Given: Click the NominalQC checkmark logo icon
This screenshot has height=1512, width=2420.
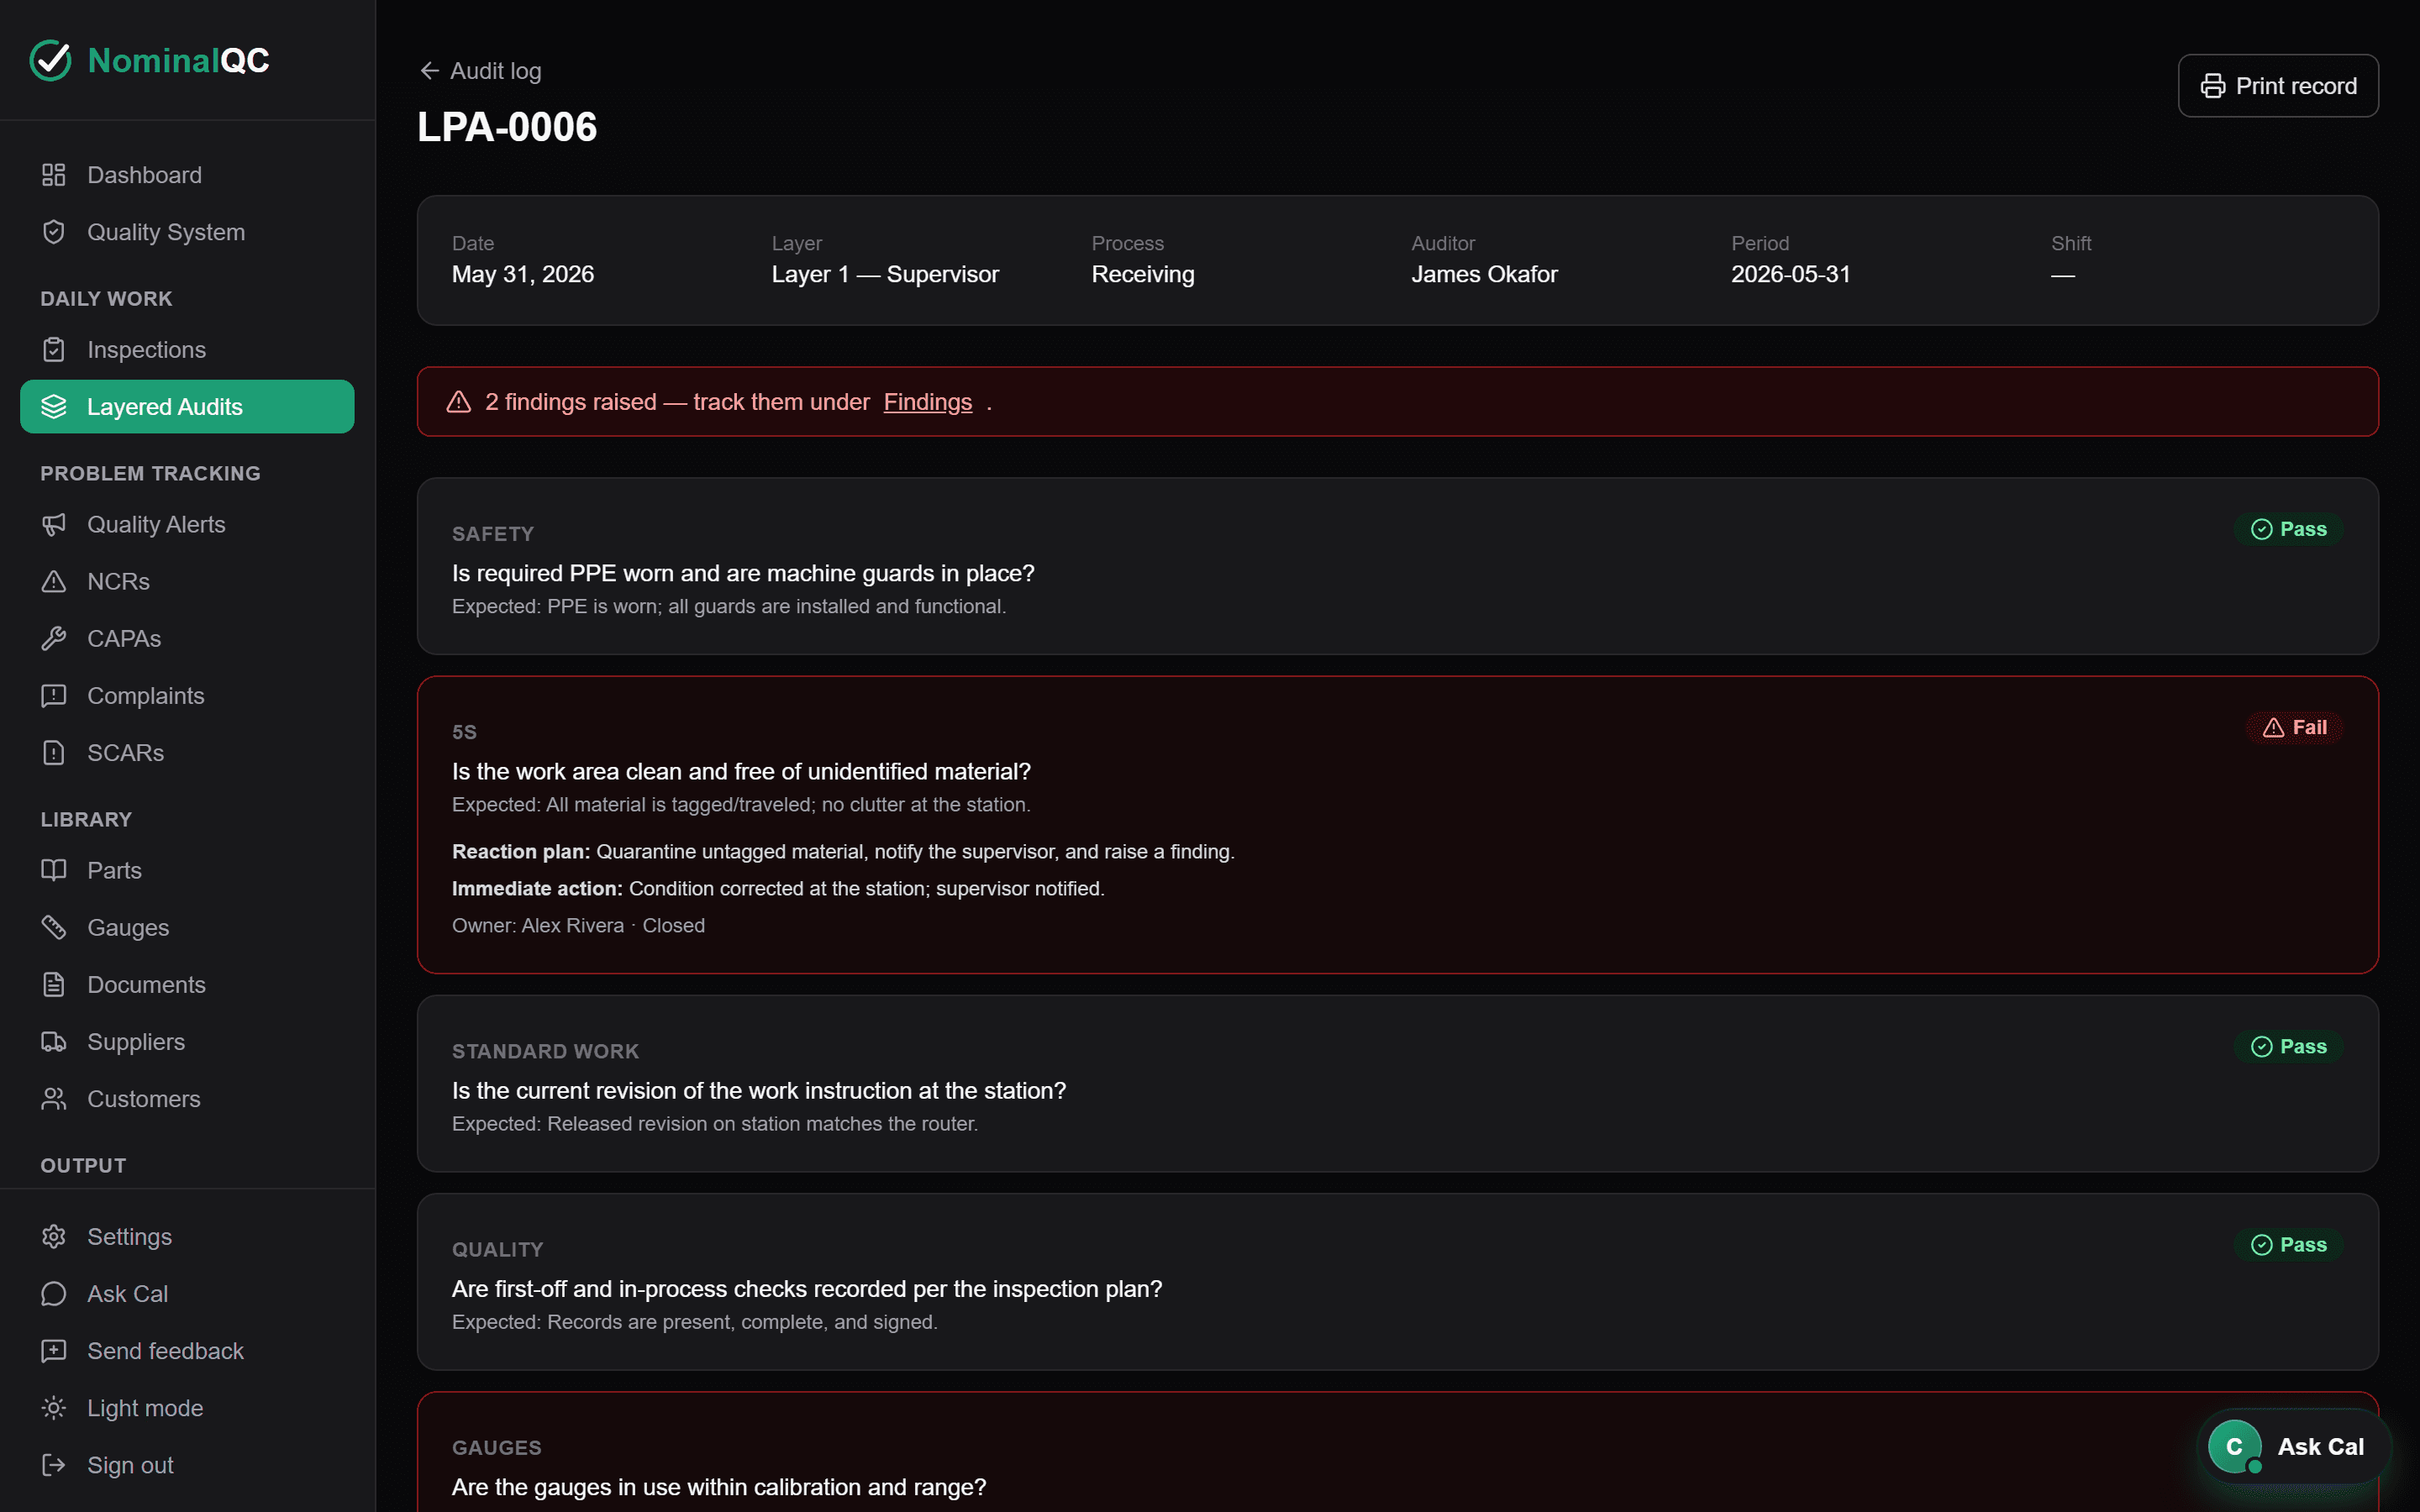Looking at the screenshot, I should pos(50,60).
